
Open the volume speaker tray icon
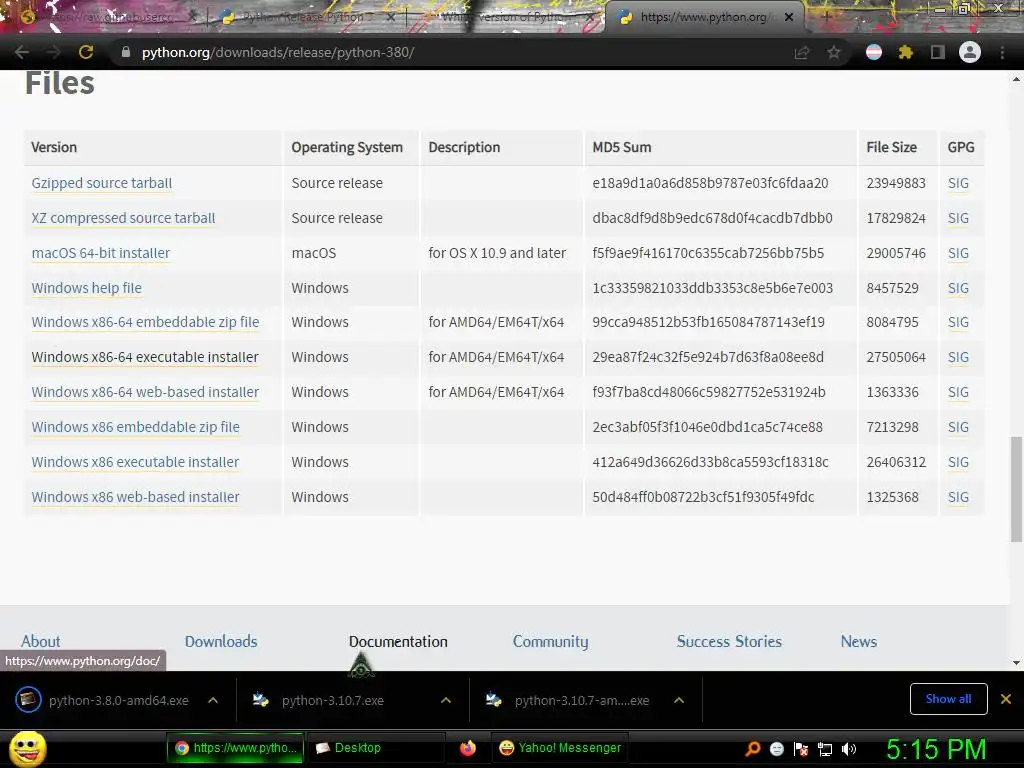click(848, 748)
